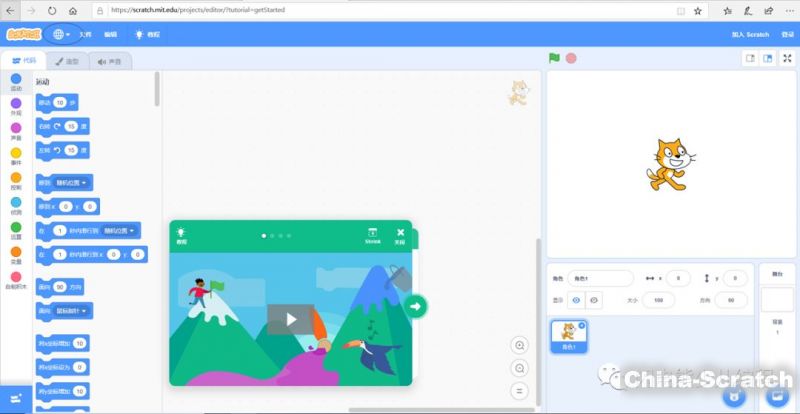Open the add extension button at bottom left
800x414 pixels.
tap(15, 399)
